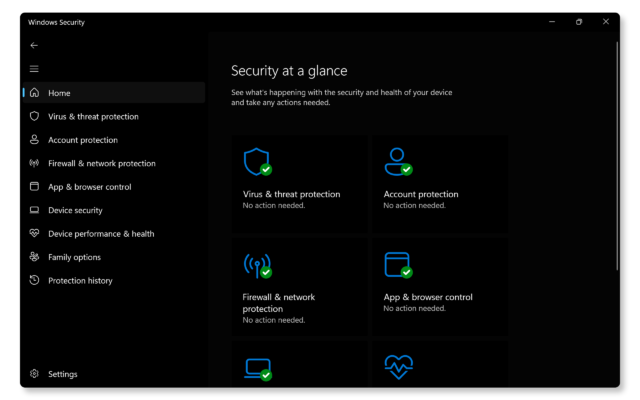
Task: Click the Virus & threat protection shield tile icon
Action: pos(256,161)
